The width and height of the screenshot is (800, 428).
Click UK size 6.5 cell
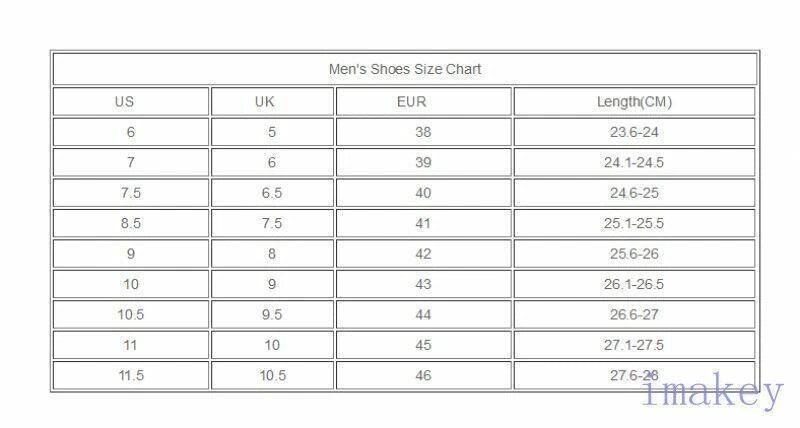point(271,193)
